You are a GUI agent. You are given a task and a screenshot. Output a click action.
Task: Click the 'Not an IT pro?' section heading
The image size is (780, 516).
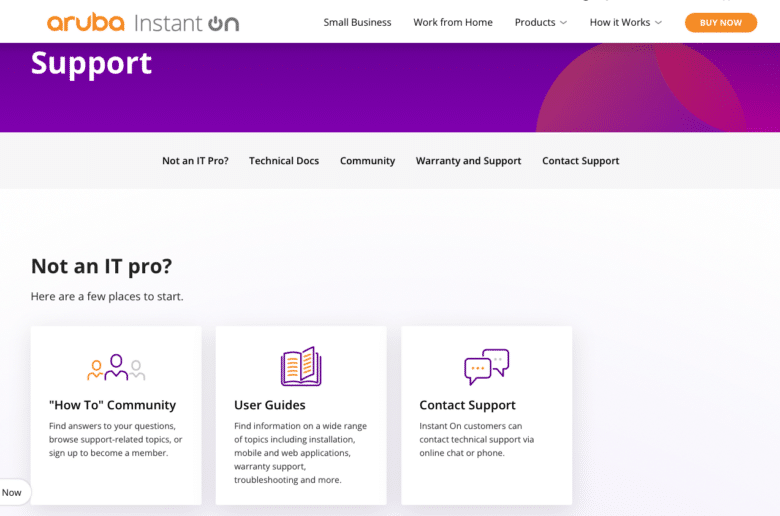101,266
